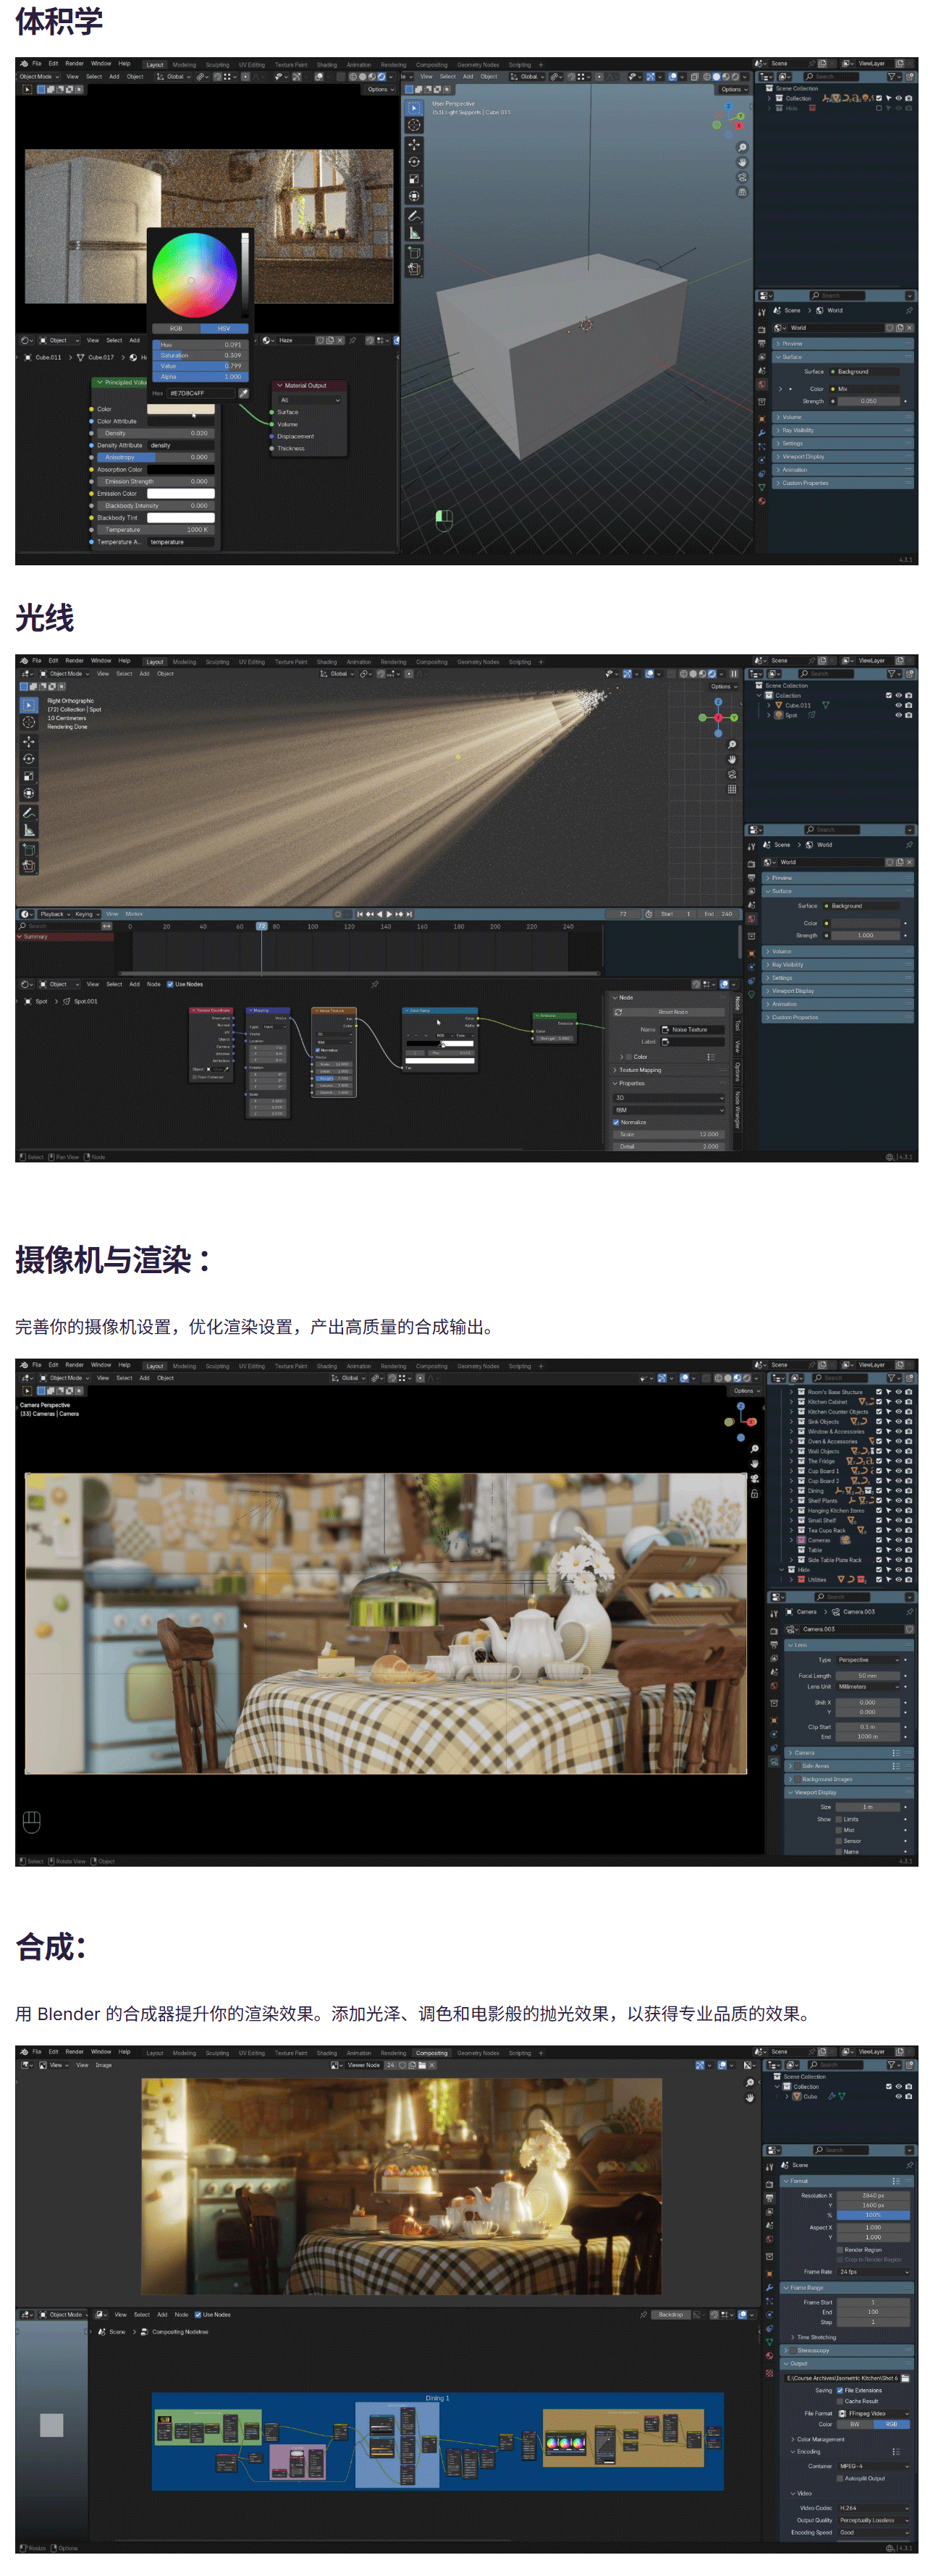Click the Hex color value field
The height and width of the screenshot is (2576, 933).
point(200,393)
